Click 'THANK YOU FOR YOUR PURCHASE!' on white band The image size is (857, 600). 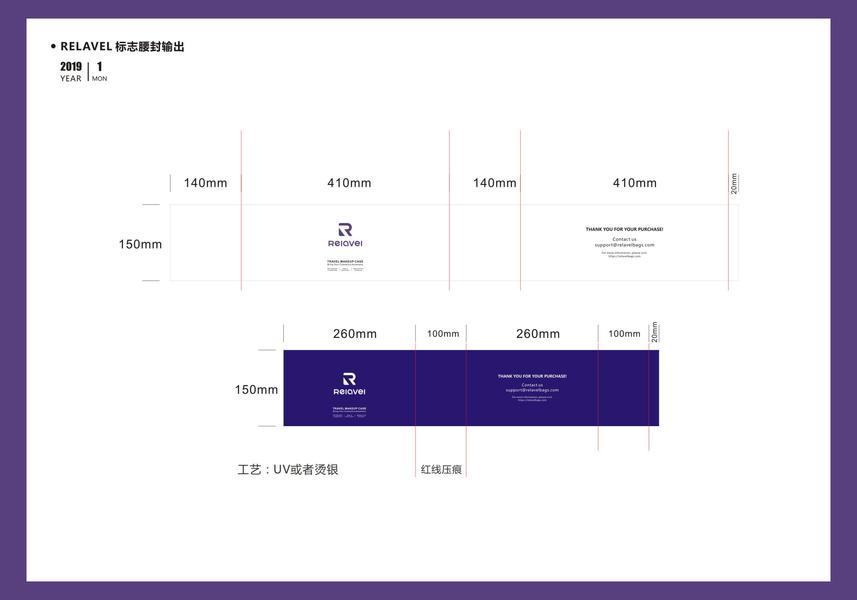click(624, 230)
